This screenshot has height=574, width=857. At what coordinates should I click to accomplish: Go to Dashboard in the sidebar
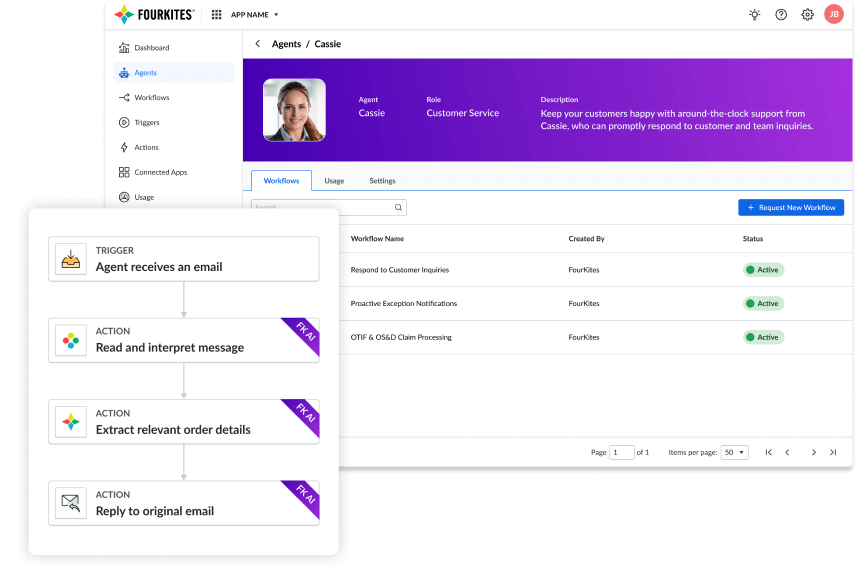click(174, 48)
